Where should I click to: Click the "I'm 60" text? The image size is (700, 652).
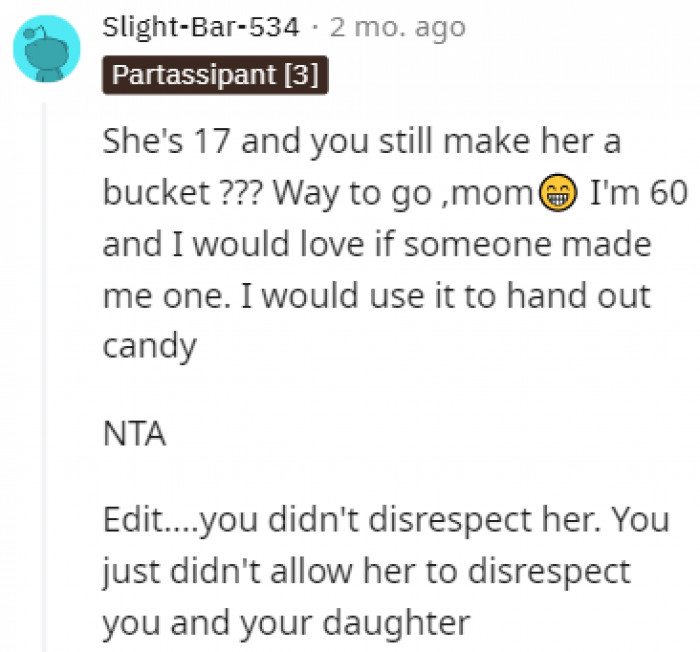click(x=626, y=193)
